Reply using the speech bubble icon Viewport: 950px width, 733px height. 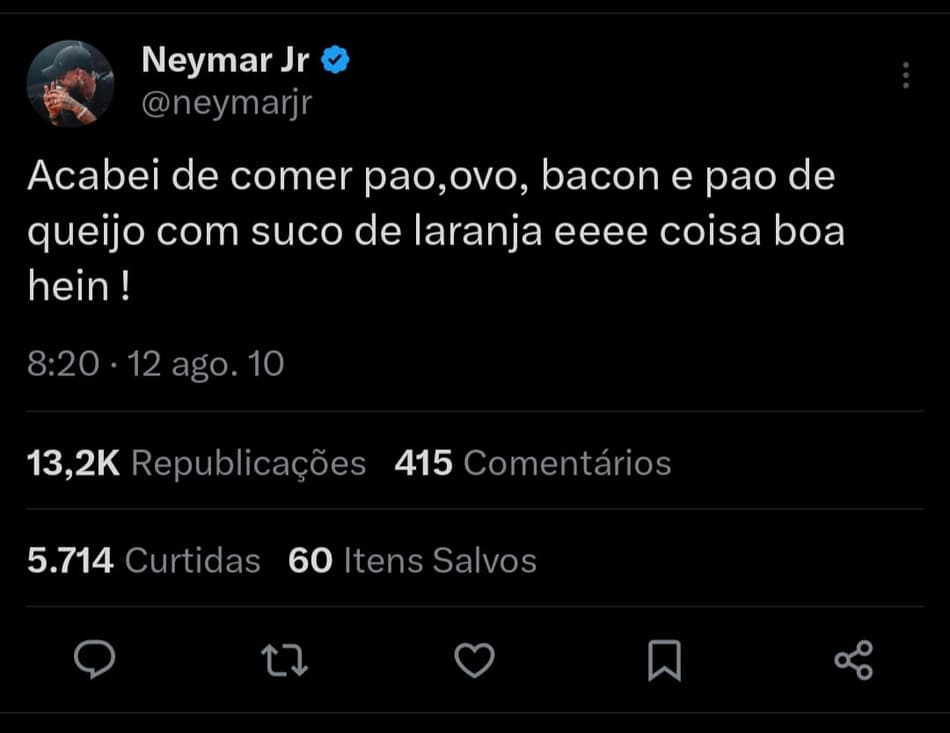96,660
